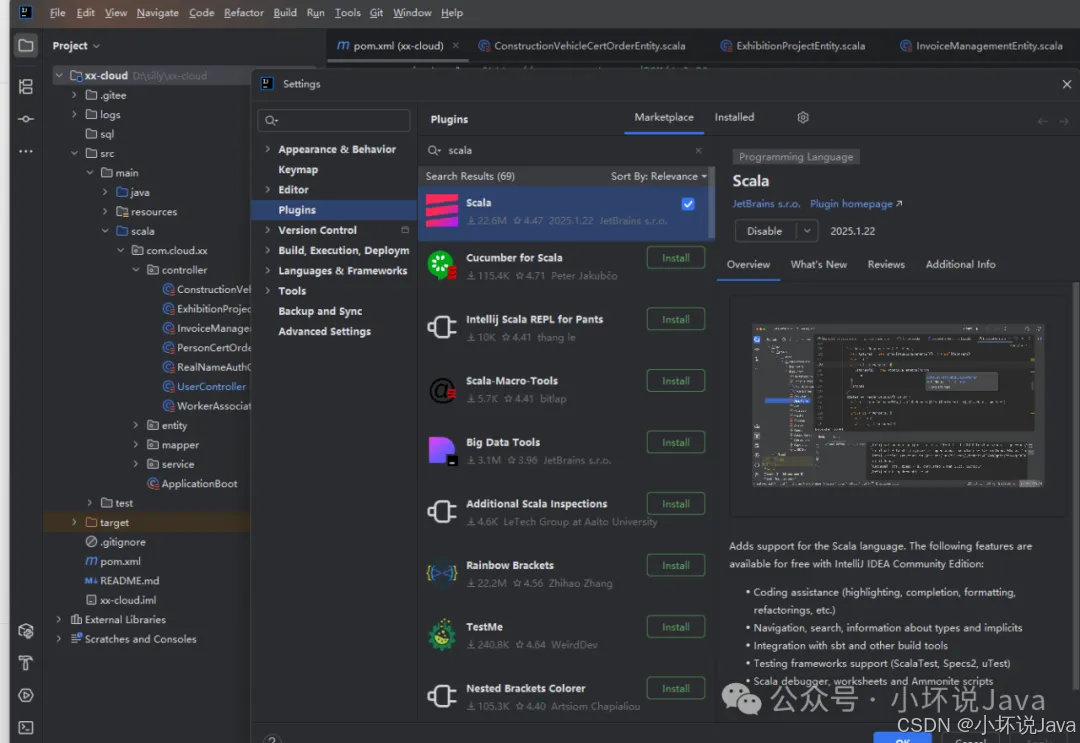The image size is (1080, 743).
Task: Click the Cucumber for Scala plugin icon
Action: [442, 265]
